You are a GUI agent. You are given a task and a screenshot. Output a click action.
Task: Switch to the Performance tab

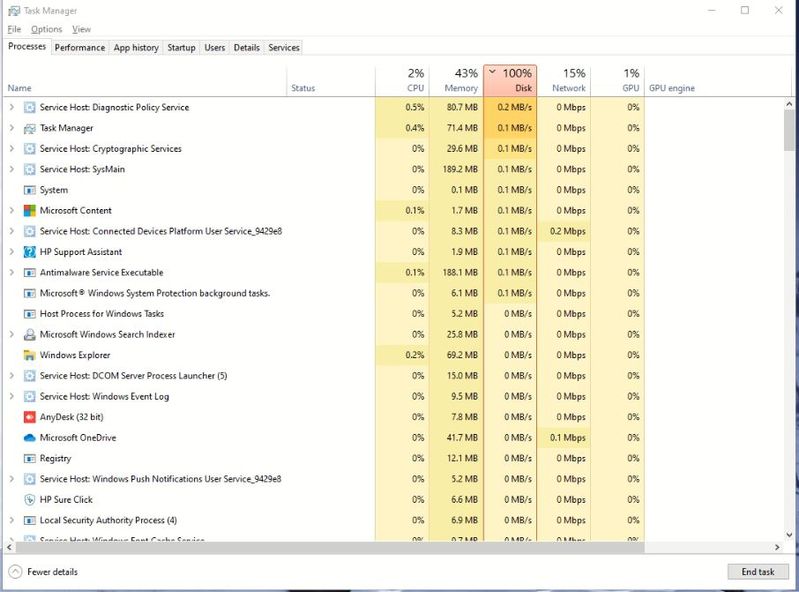pyautogui.click(x=79, y=47)
